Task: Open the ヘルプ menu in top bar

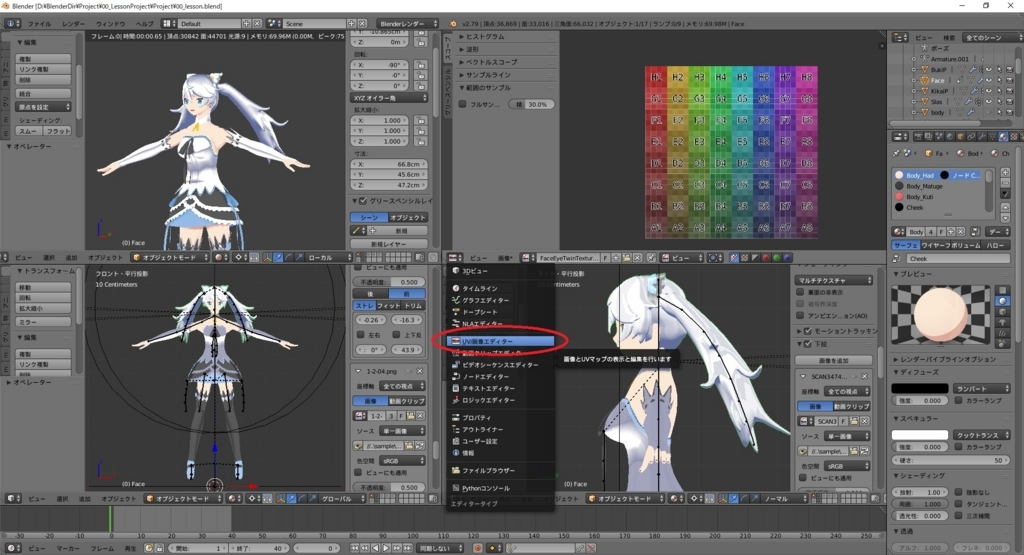Action: point(144,24)
